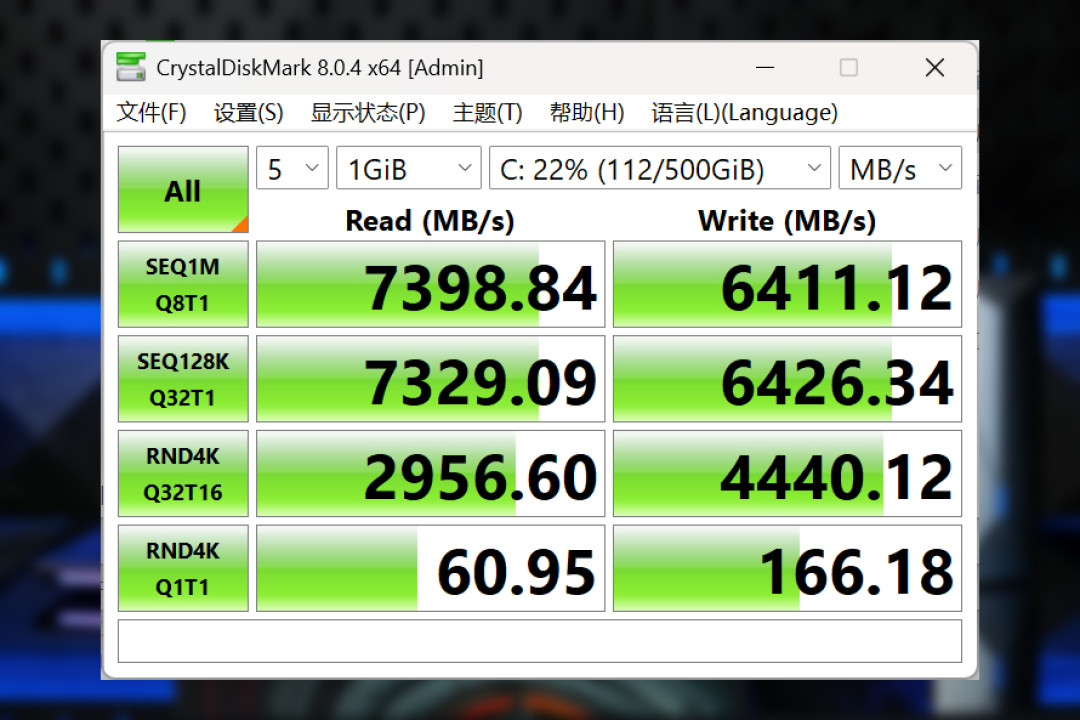Viewport: 1080px width, 720px height.
Task: Open the 帮助(H) menu
Action: [x=586, y=112]
